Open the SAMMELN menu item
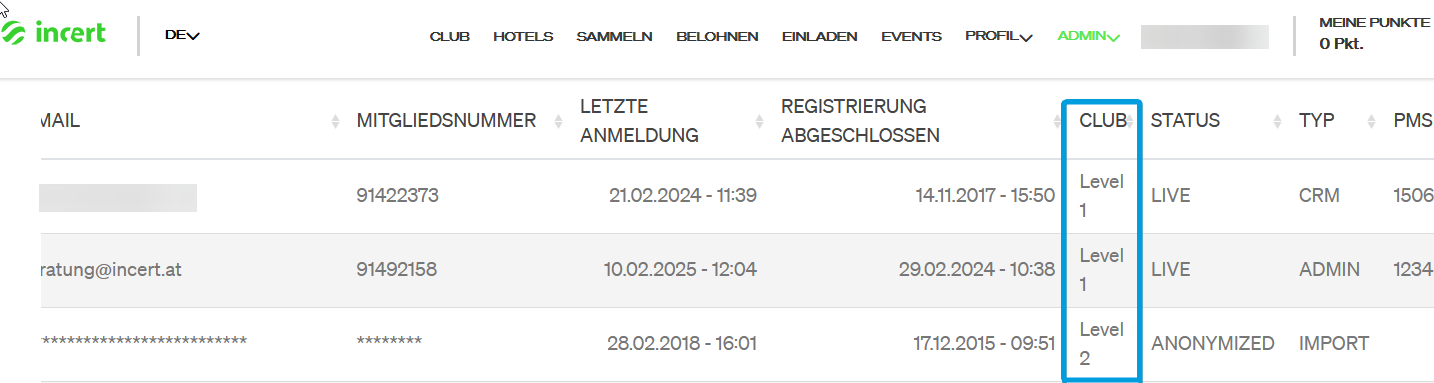This screenshot has height=383, width=1434. pos(614,36)
